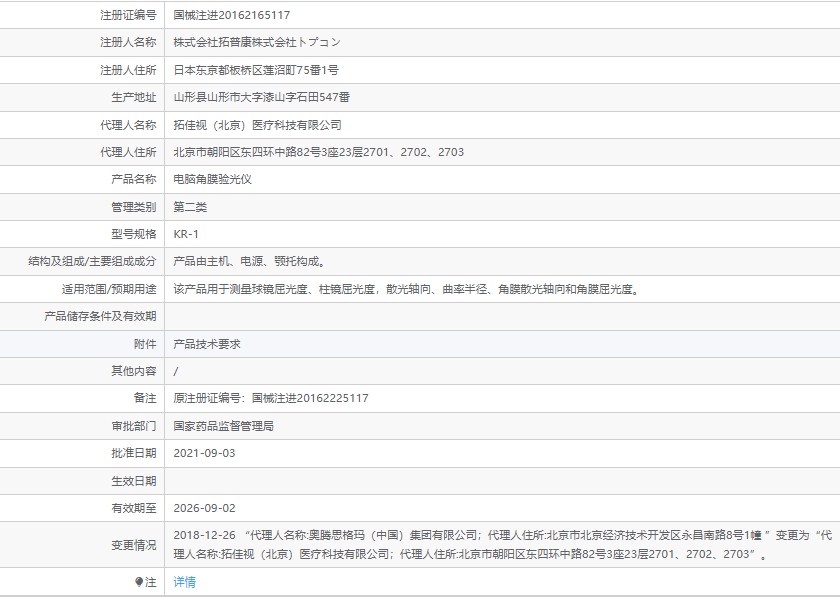Click the 批准日期 label

134,453
